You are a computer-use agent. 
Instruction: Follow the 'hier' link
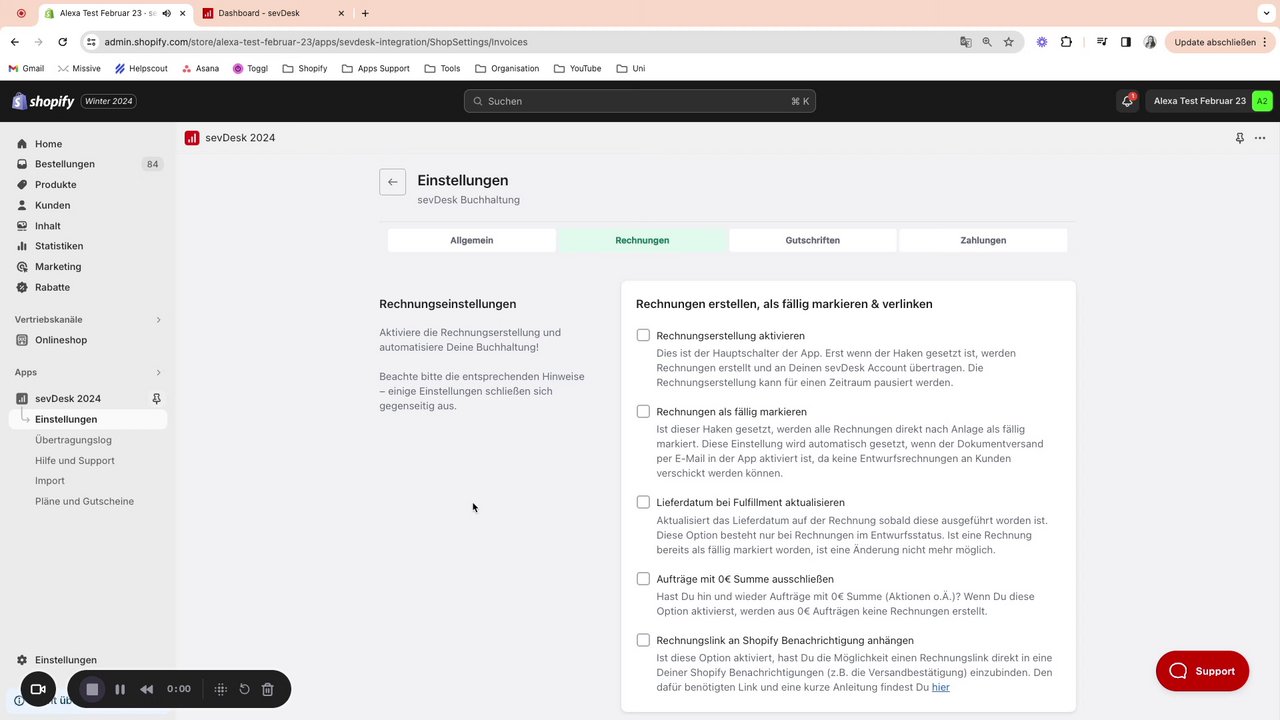coord(941,687)
